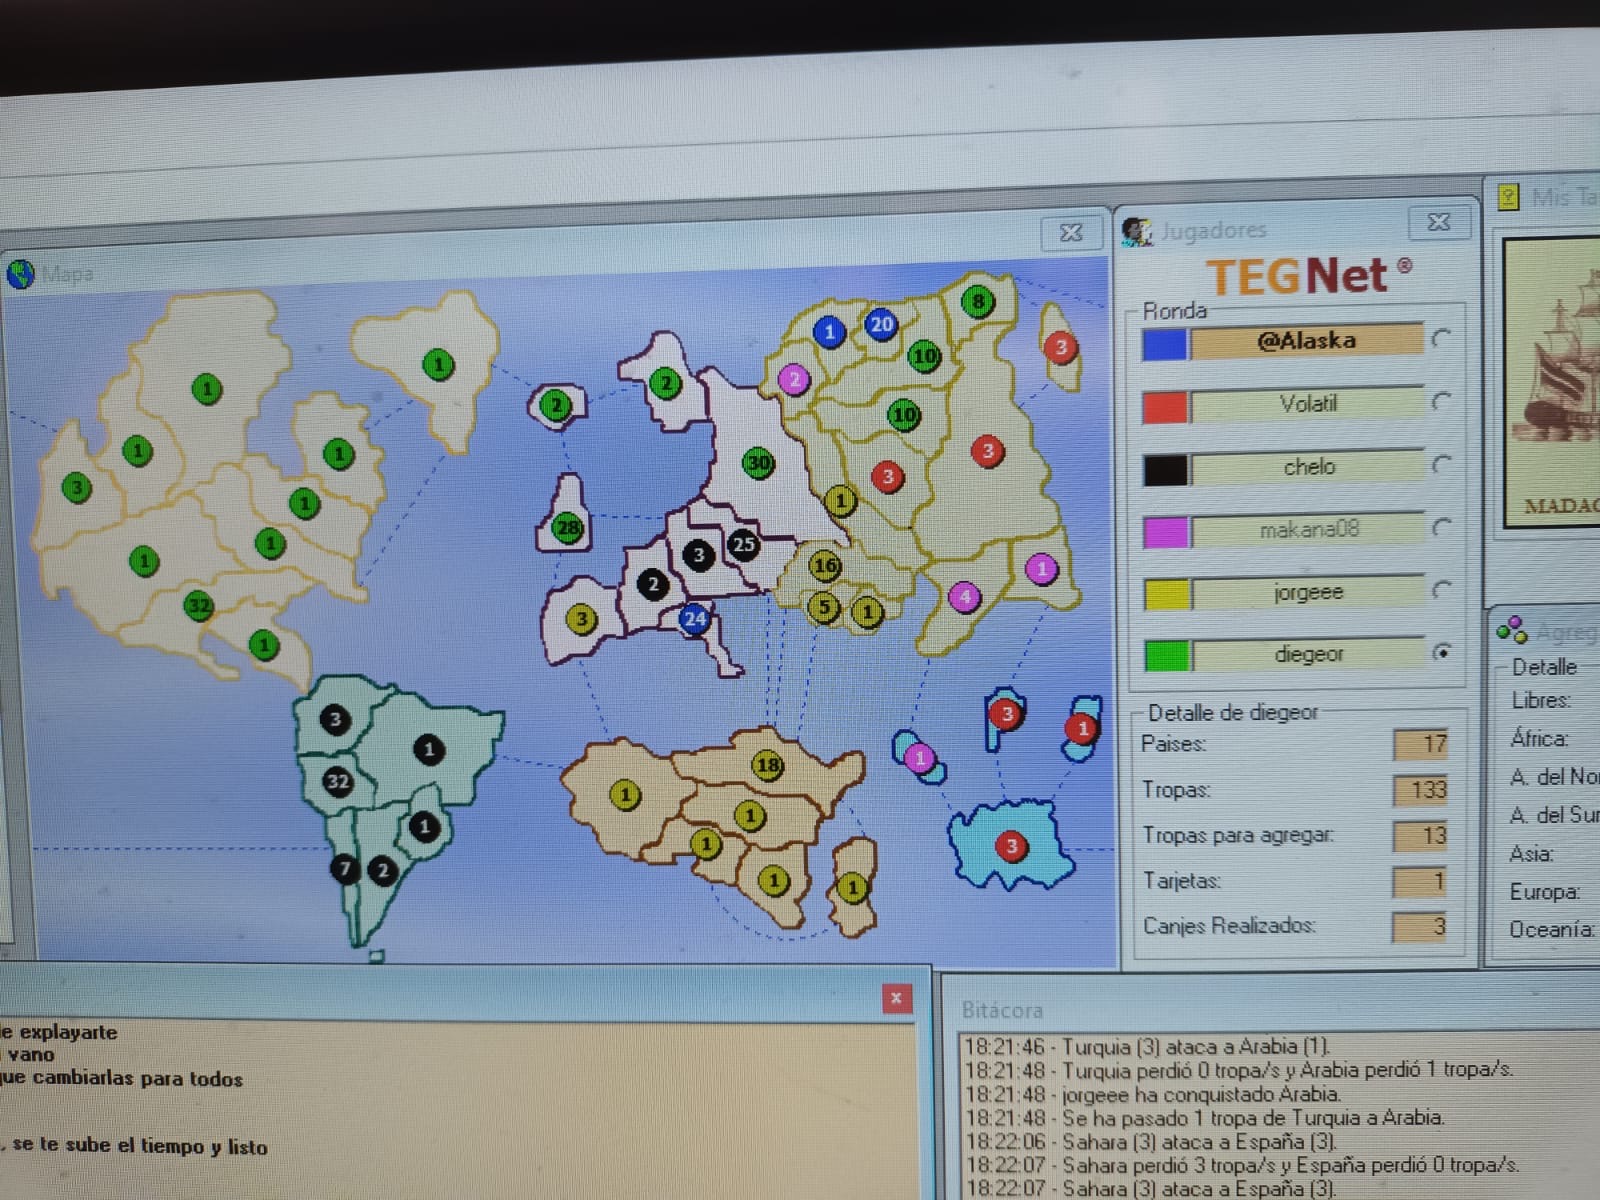
Task: Select the green token showing 3 on west coast
Action: [76, 489]
